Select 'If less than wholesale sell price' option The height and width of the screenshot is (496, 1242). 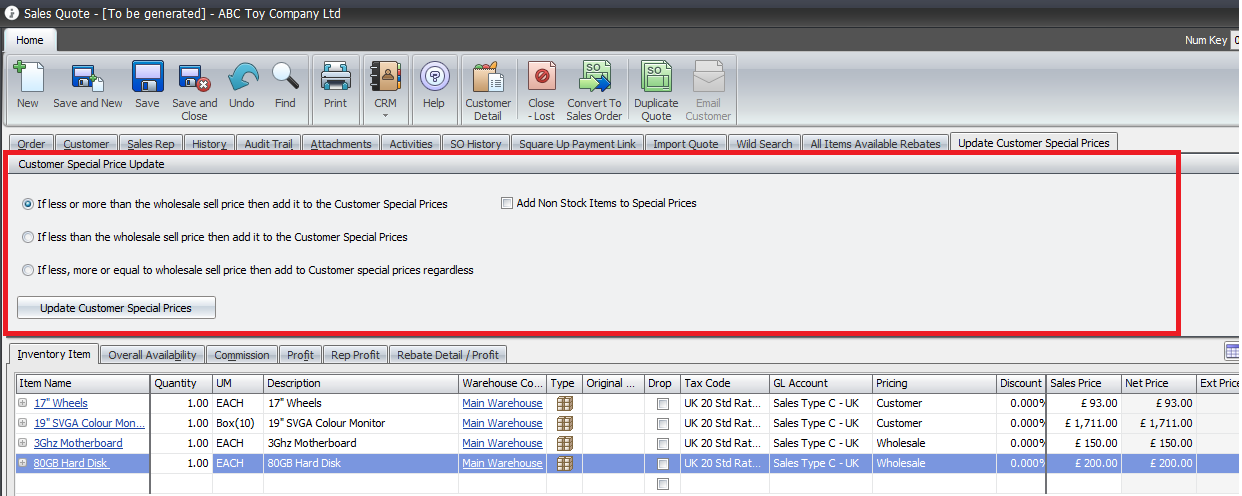(28, 237)
